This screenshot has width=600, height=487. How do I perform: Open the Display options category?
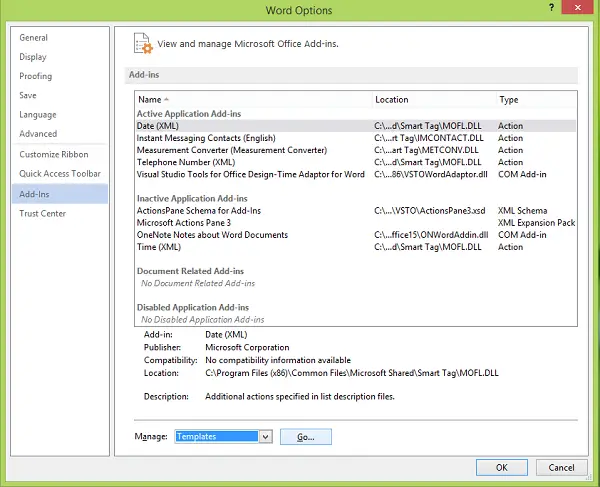[x=33, y=57]
